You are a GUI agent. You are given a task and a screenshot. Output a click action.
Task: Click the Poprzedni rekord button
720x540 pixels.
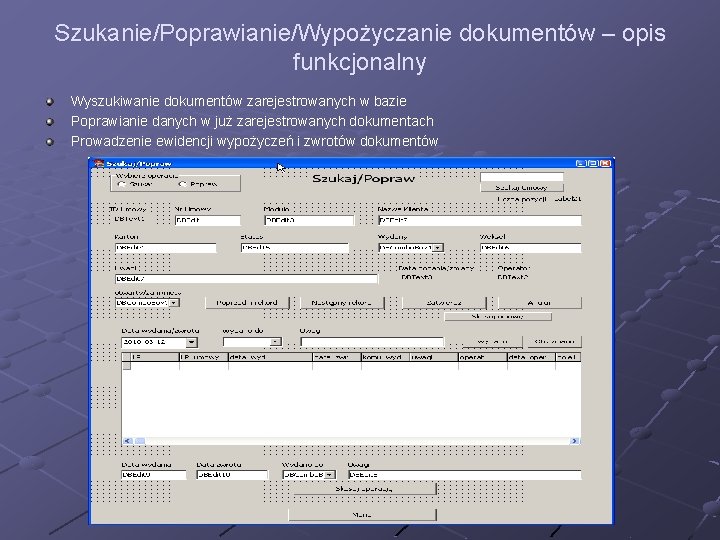pos(247,303)
